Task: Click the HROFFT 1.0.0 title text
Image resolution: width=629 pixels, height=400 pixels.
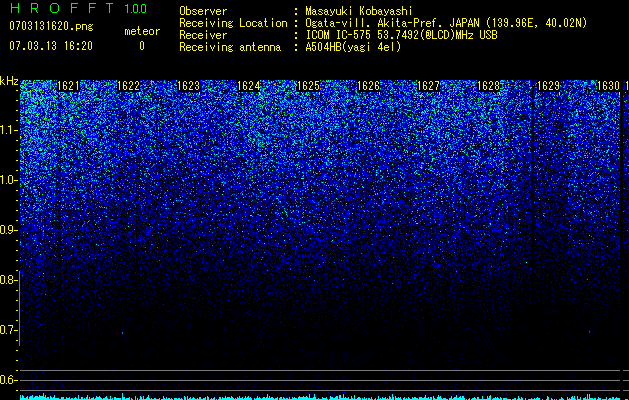Action: 78,8
